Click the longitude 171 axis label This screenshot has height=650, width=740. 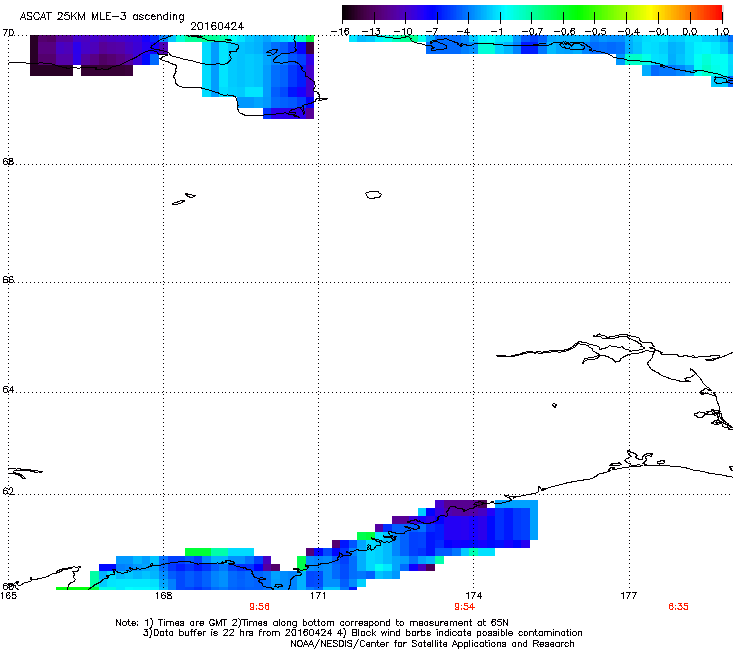318,596
